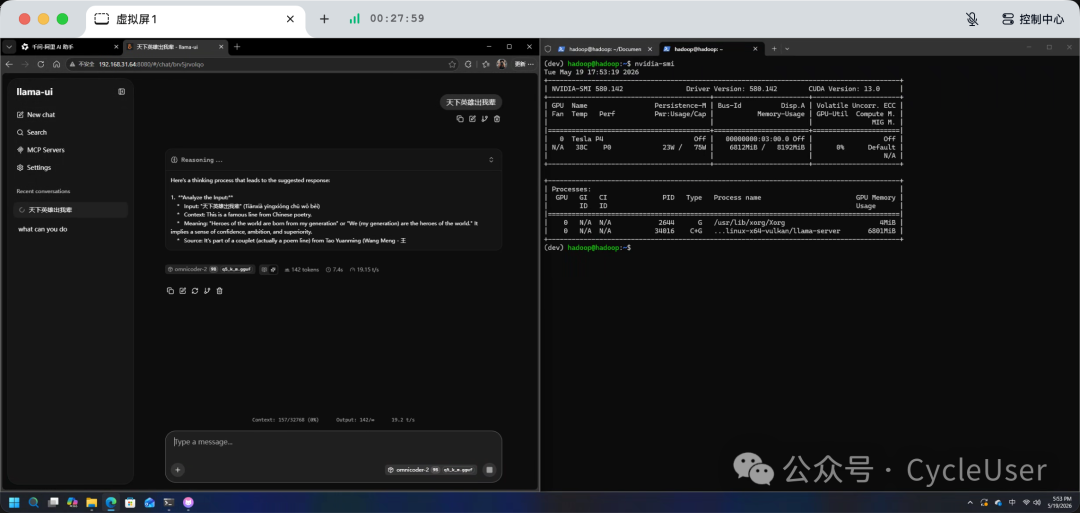1080x513 pixels.
Task: Start a New chat in llama-ui
Action: (36, 114)
